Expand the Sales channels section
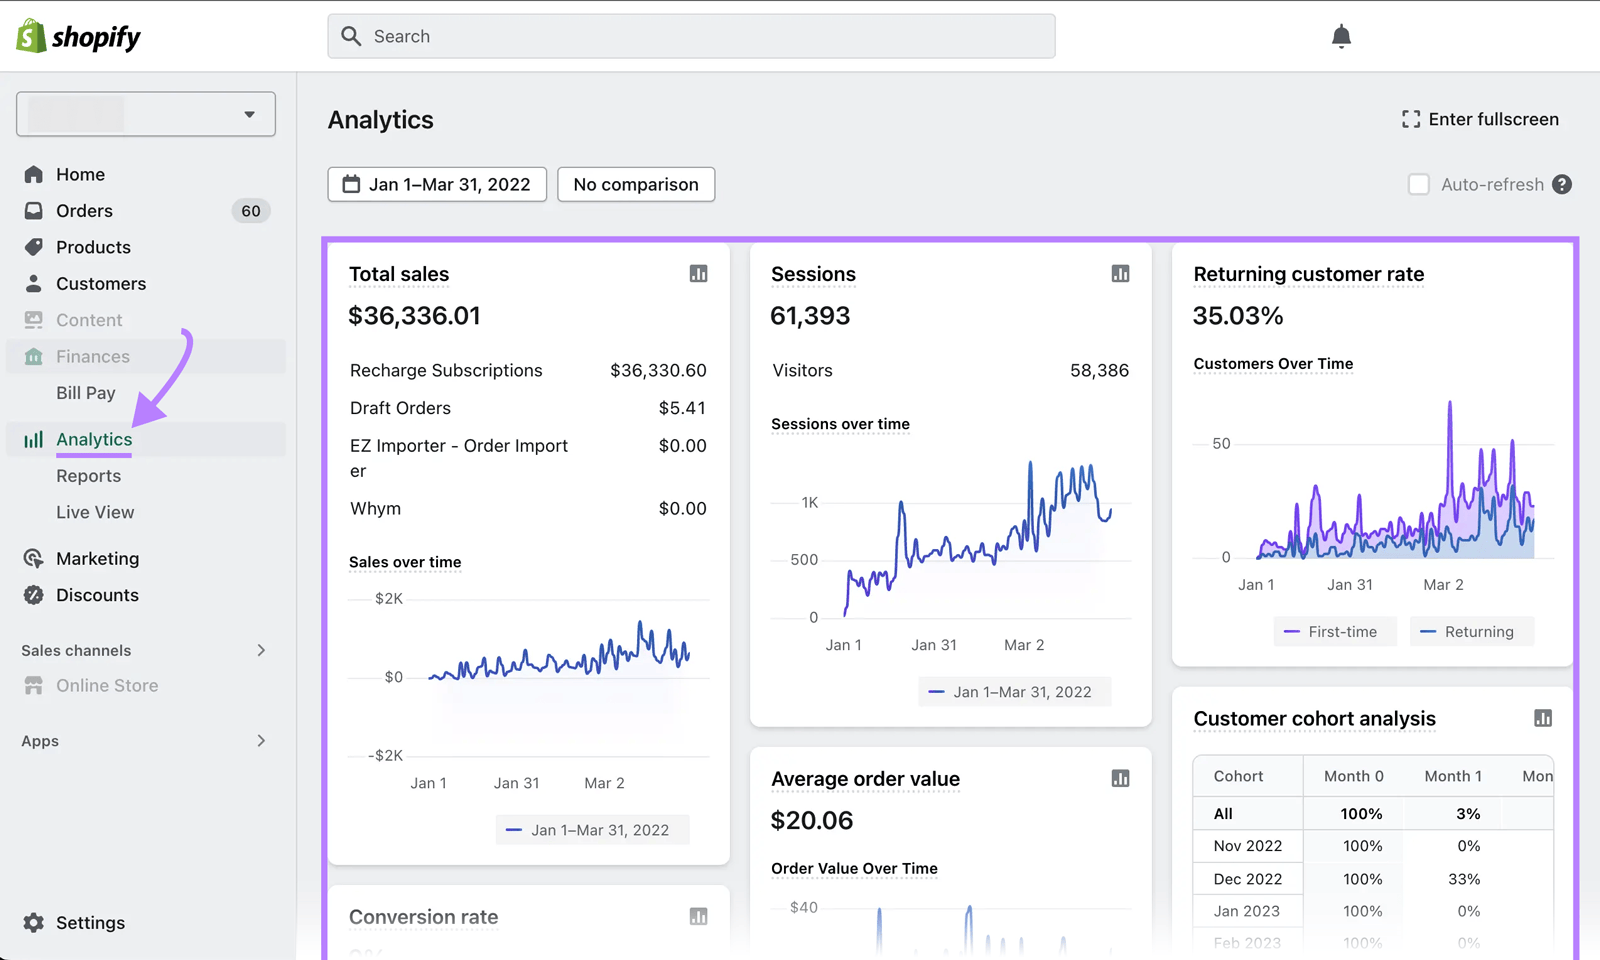The width and height of the screenshot is (1600, 960). (x=261, y=649)
